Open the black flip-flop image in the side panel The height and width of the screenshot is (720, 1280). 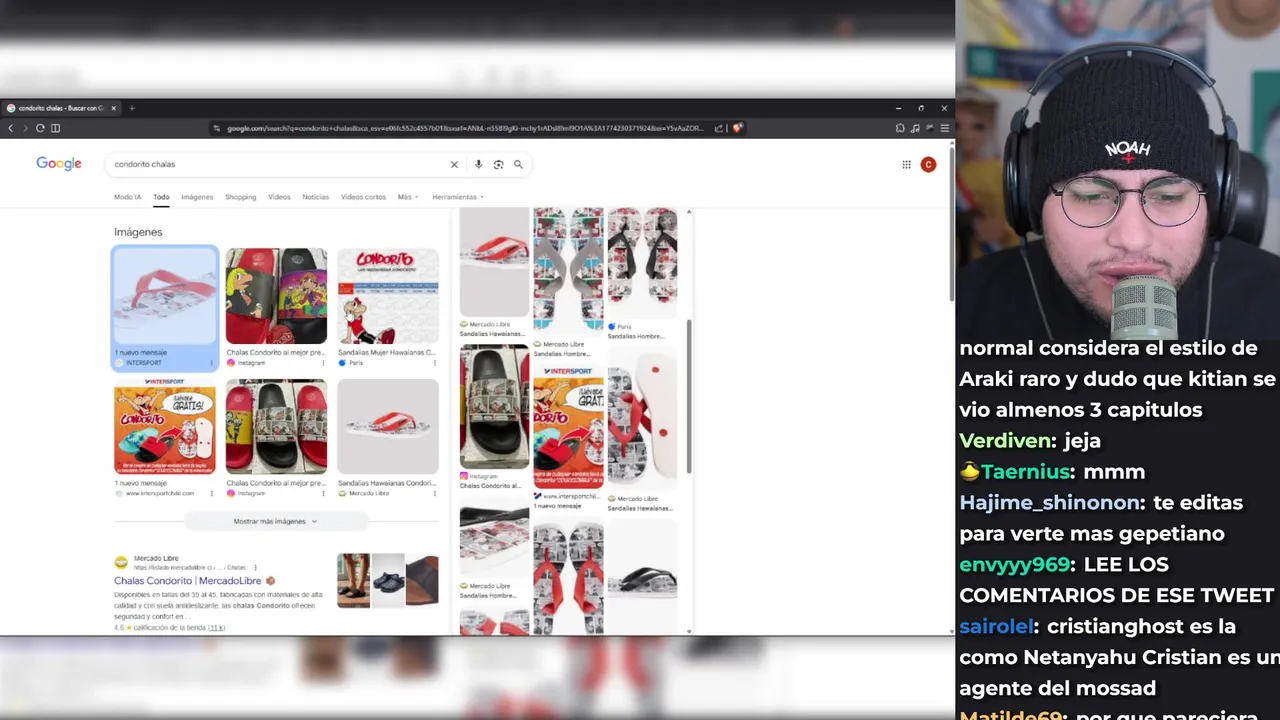click(x=642, y=579)
